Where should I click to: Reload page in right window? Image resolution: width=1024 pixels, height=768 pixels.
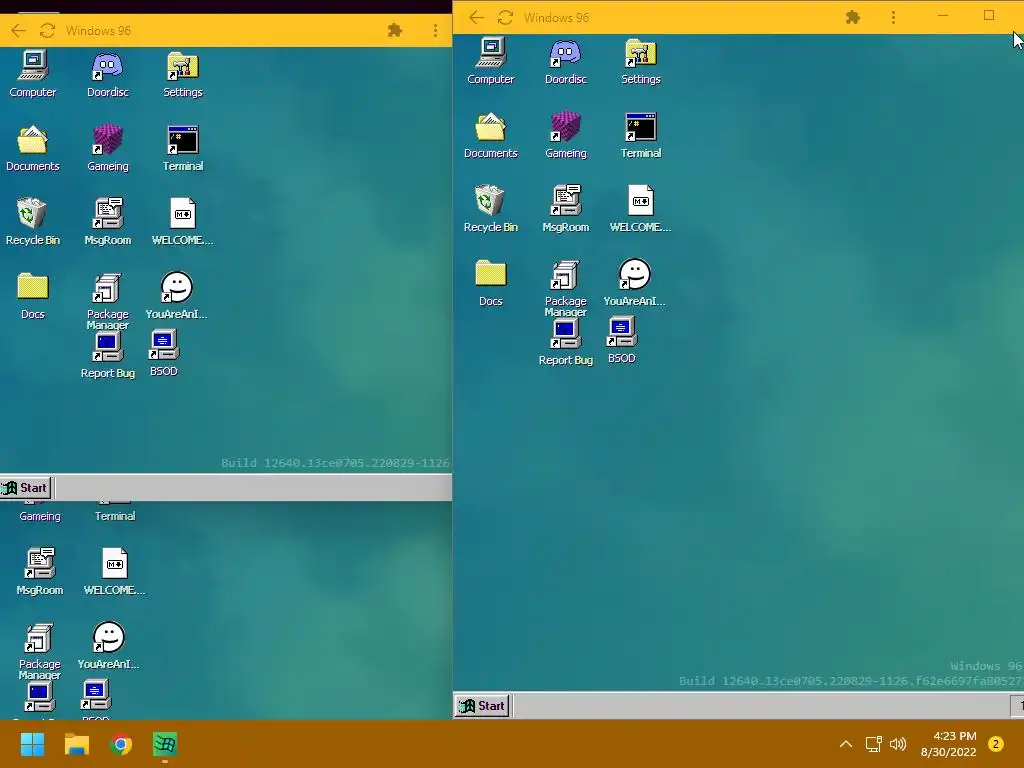(505, 18)
